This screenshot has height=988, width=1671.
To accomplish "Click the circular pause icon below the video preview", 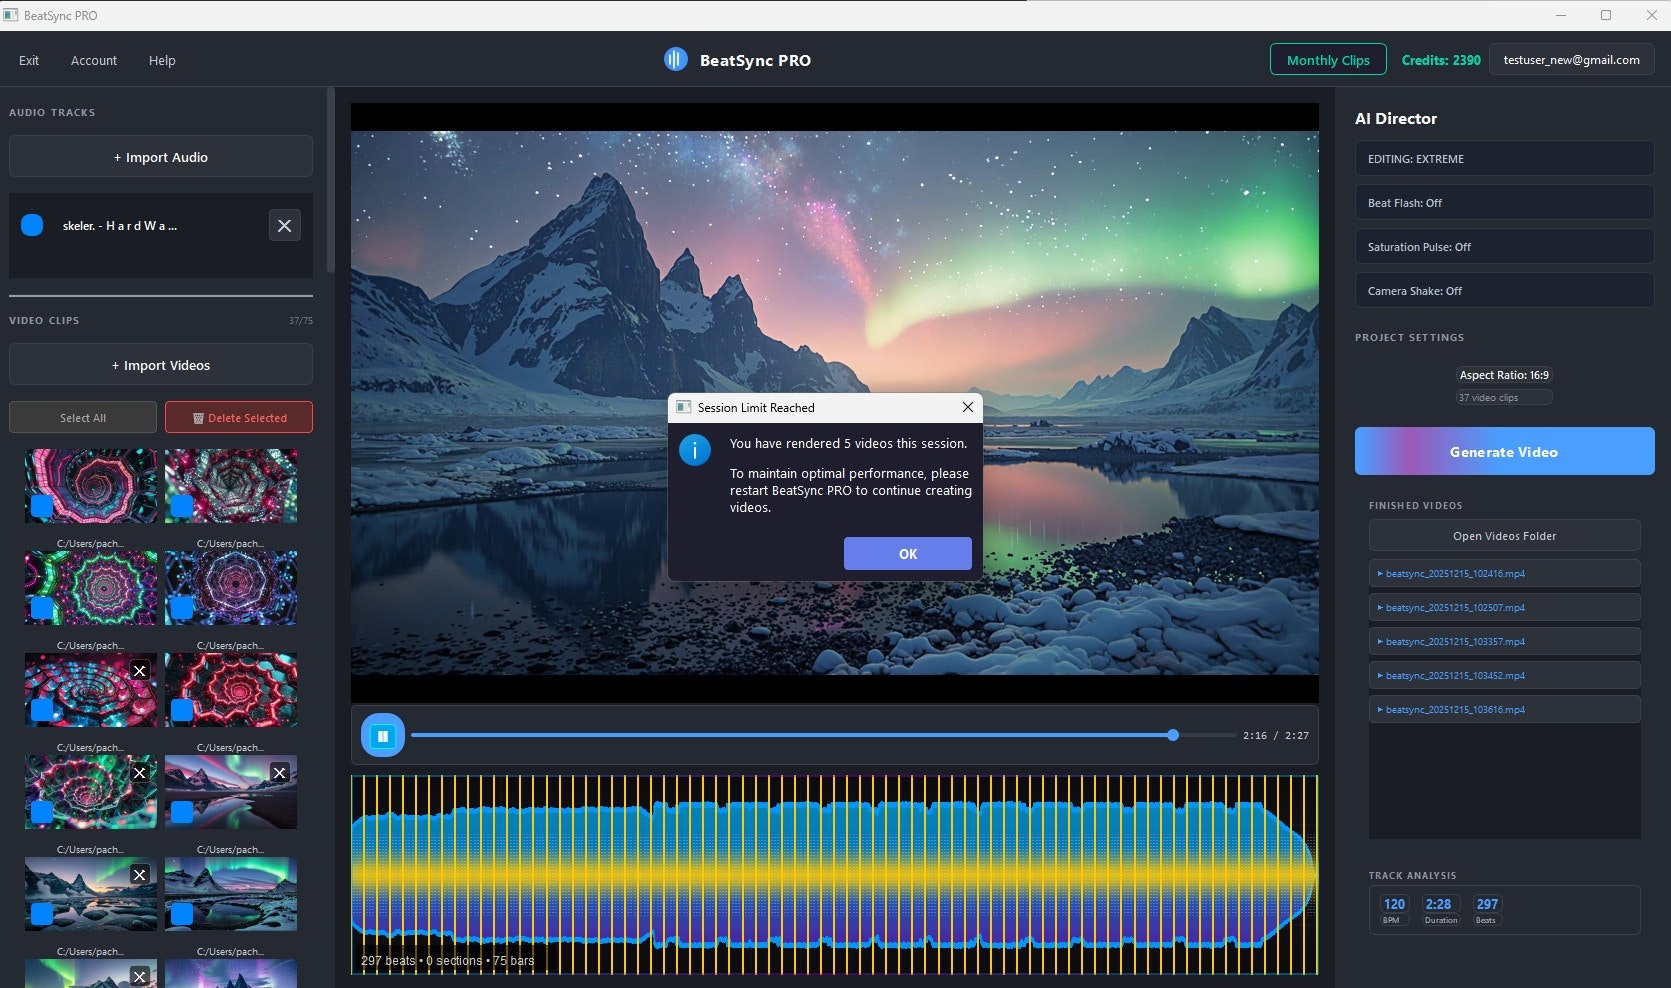I will (382, 734).
